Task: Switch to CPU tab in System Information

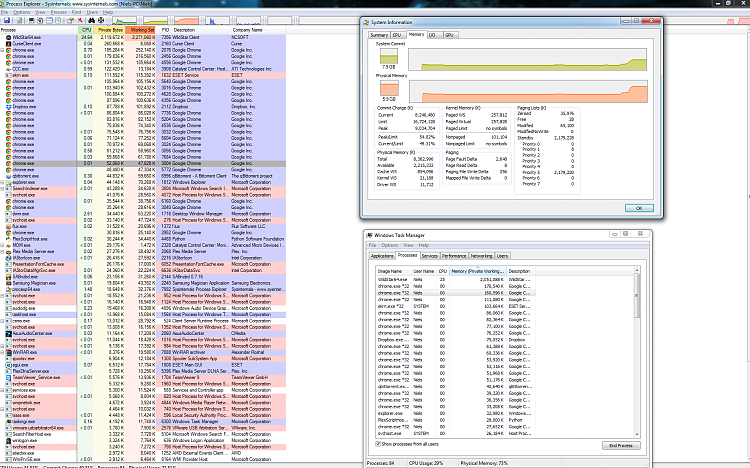Action: pos(397,35)
